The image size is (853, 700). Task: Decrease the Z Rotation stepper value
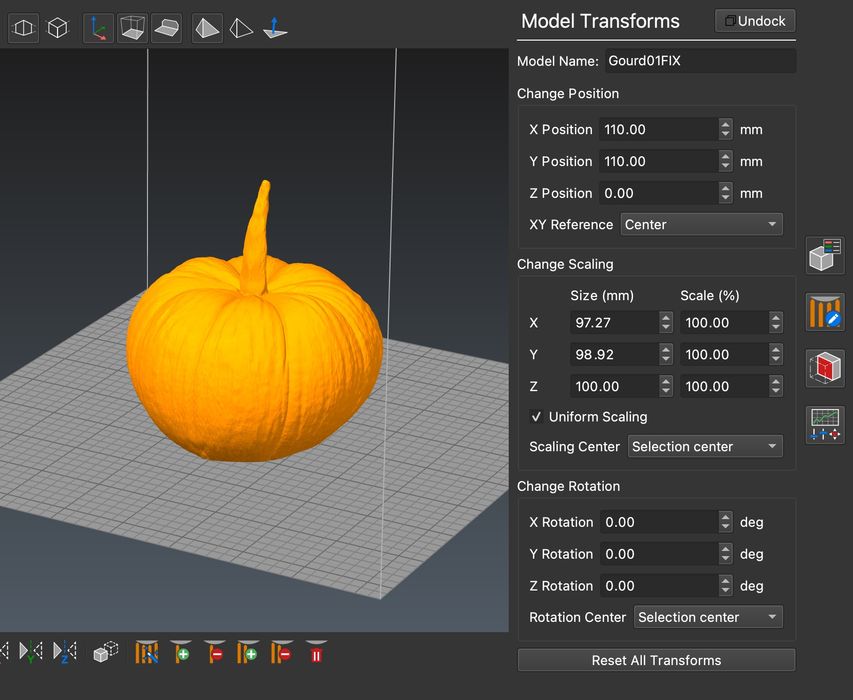coord(725,591)
